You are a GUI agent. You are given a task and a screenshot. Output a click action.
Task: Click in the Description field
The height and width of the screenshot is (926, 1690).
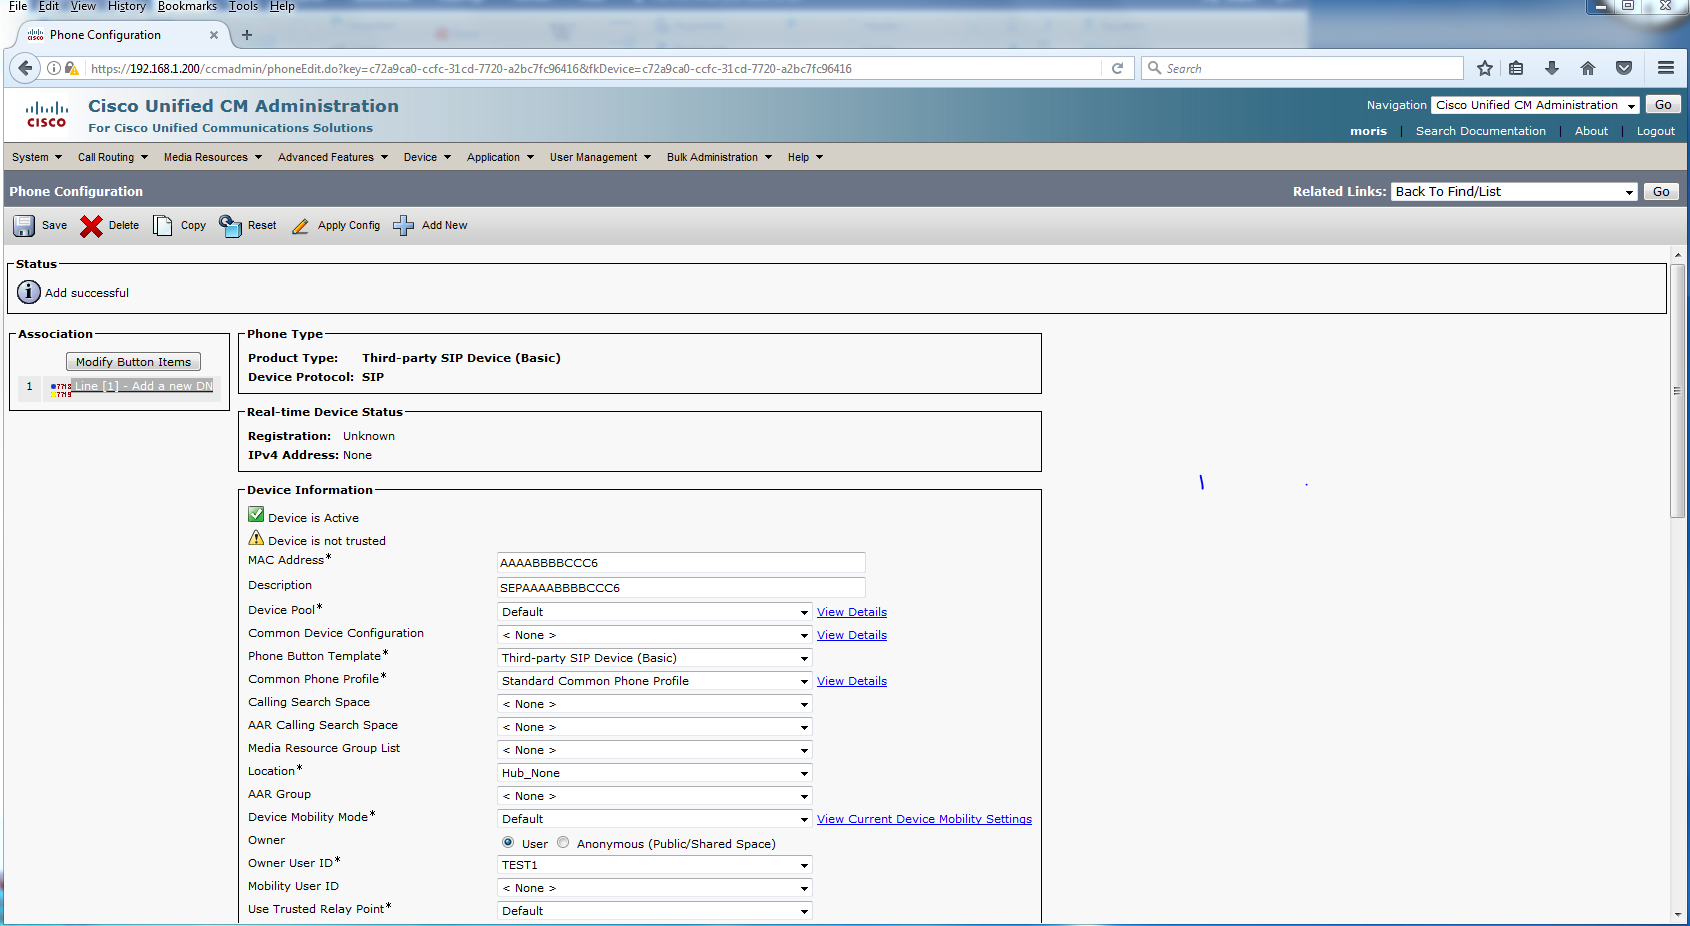coord(681,588)
